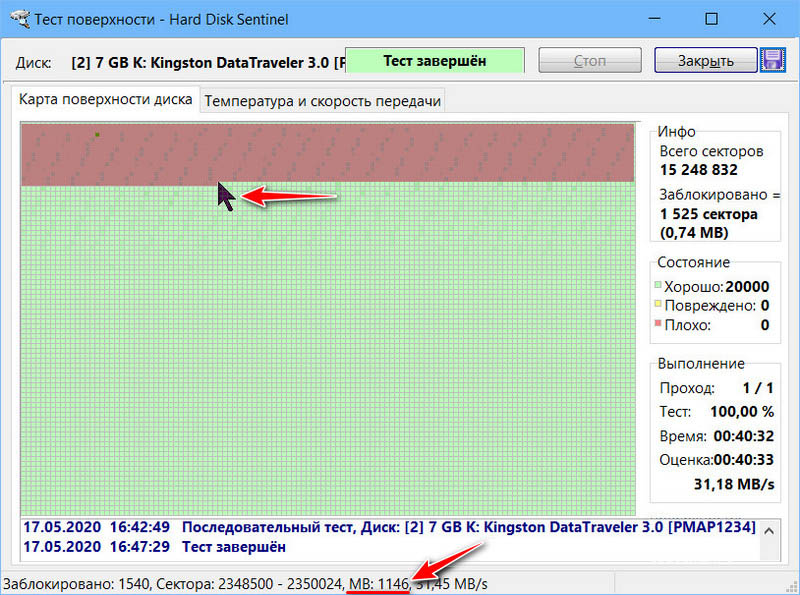This screenshot has height=595, width=800.
Task: Click status bar text Заблокировано: 1540
Action: [76, 584]
